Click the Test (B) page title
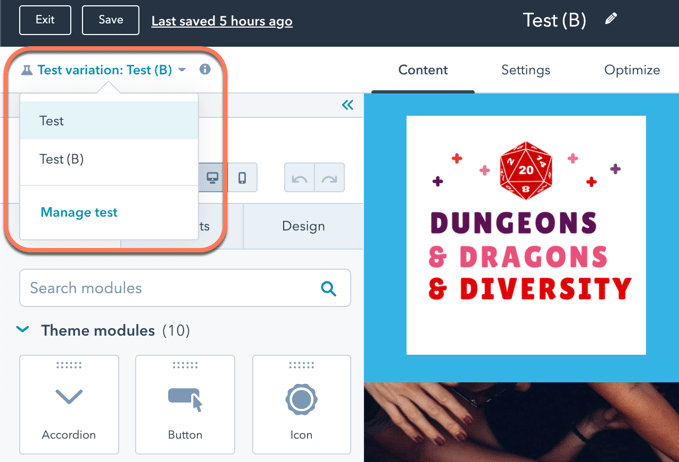 click(x=554, y=20)
